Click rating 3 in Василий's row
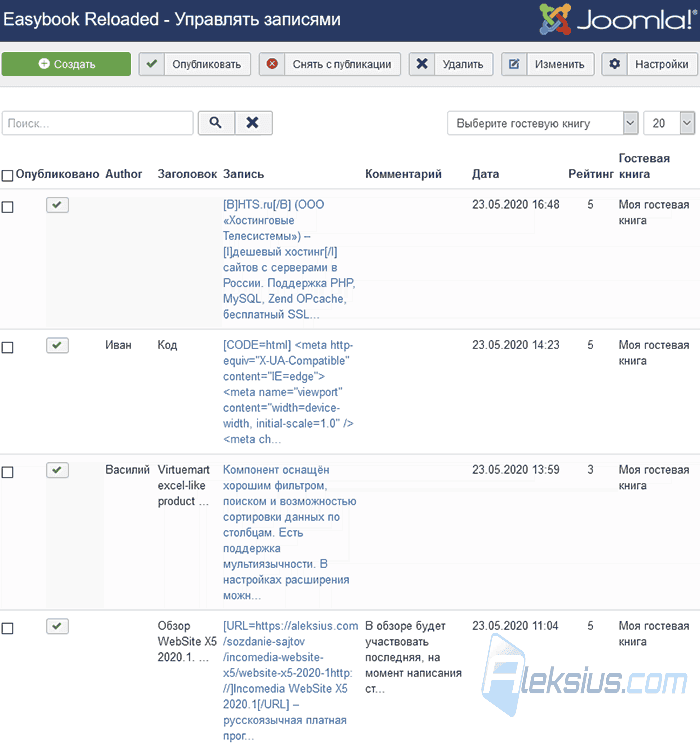 click(590, 470)
